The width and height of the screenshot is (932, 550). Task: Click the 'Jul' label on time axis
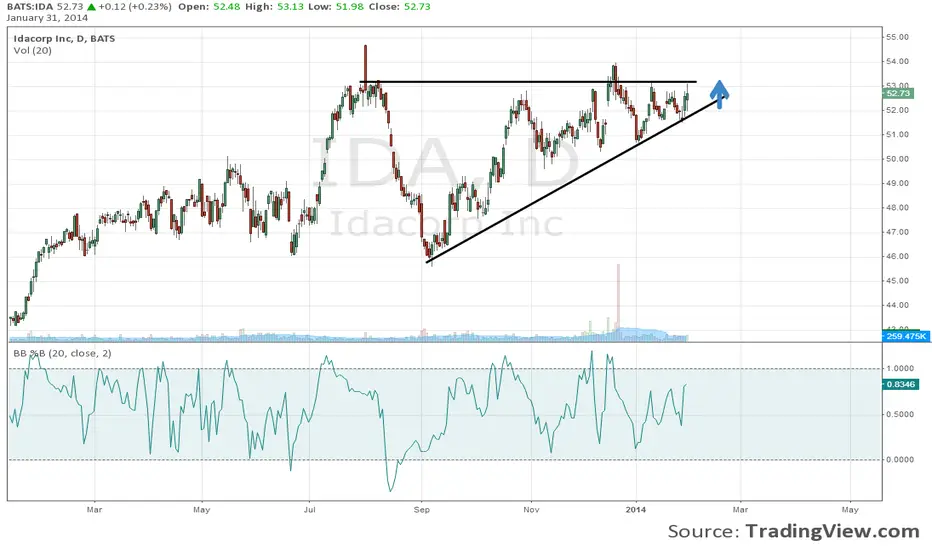click(x=309, y=510)
